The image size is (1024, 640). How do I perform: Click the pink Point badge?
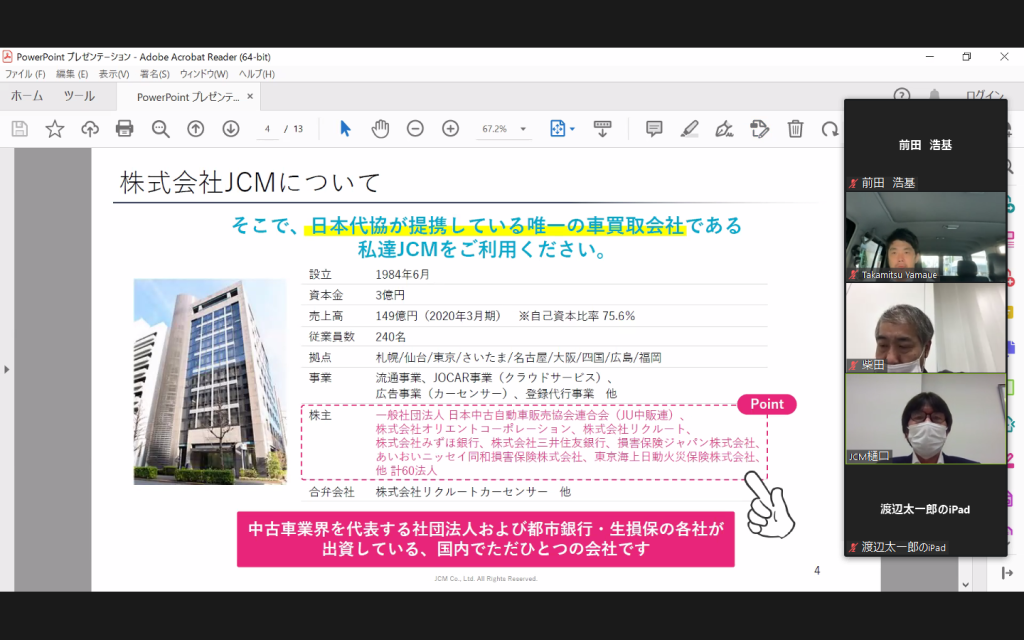pyautogui.click(x=767, y=404)
